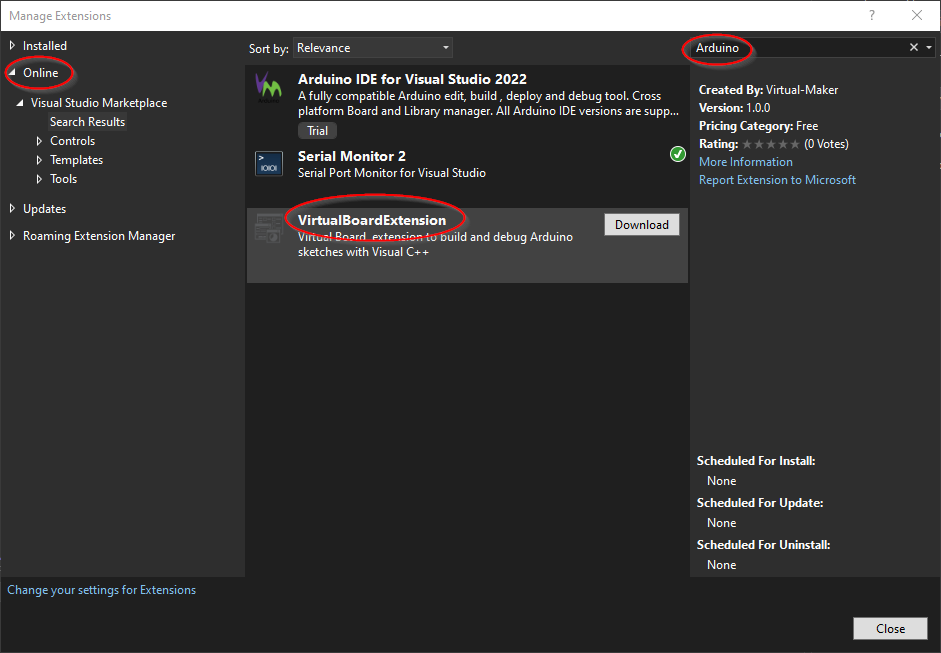Open the More Information link
941x653 pixels.
pyautogui.click(x=745, y=162)
